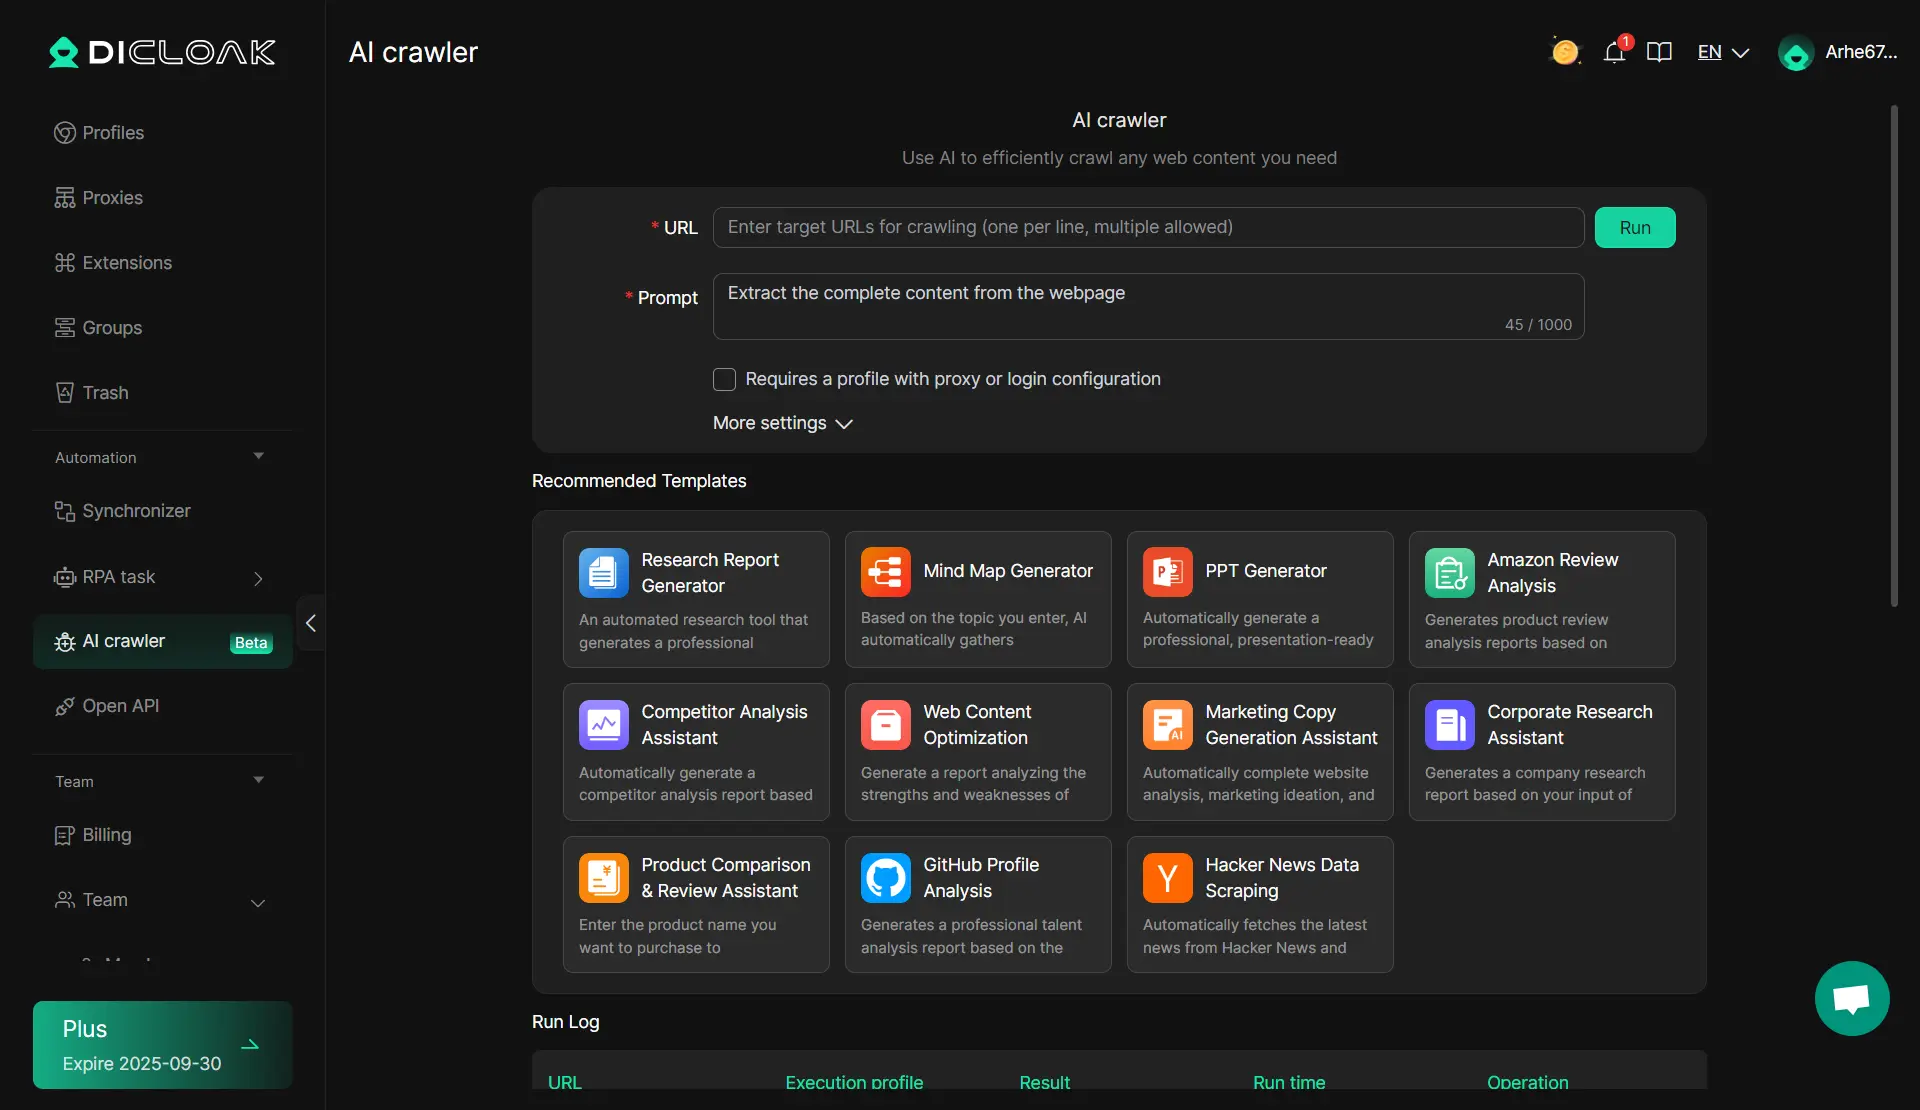Viewport: 1920px width, 1110px height.
Task: Collapse the Automation sidebar section
Action: click(x=258, y=457)
